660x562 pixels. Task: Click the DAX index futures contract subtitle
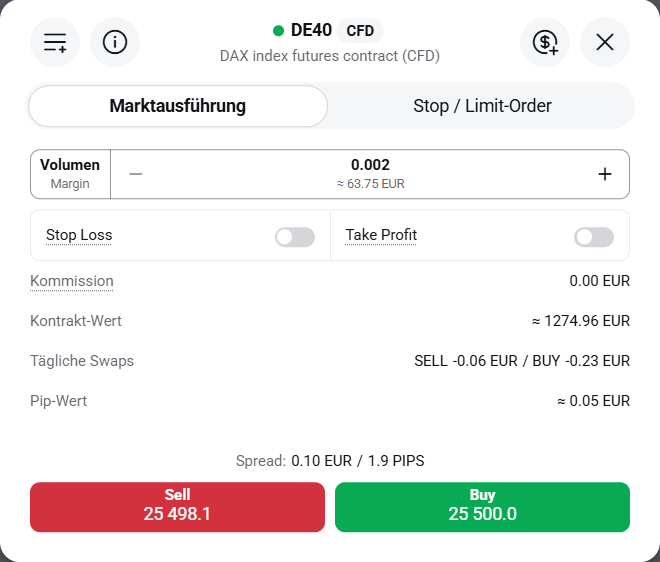tap(330, 56)
